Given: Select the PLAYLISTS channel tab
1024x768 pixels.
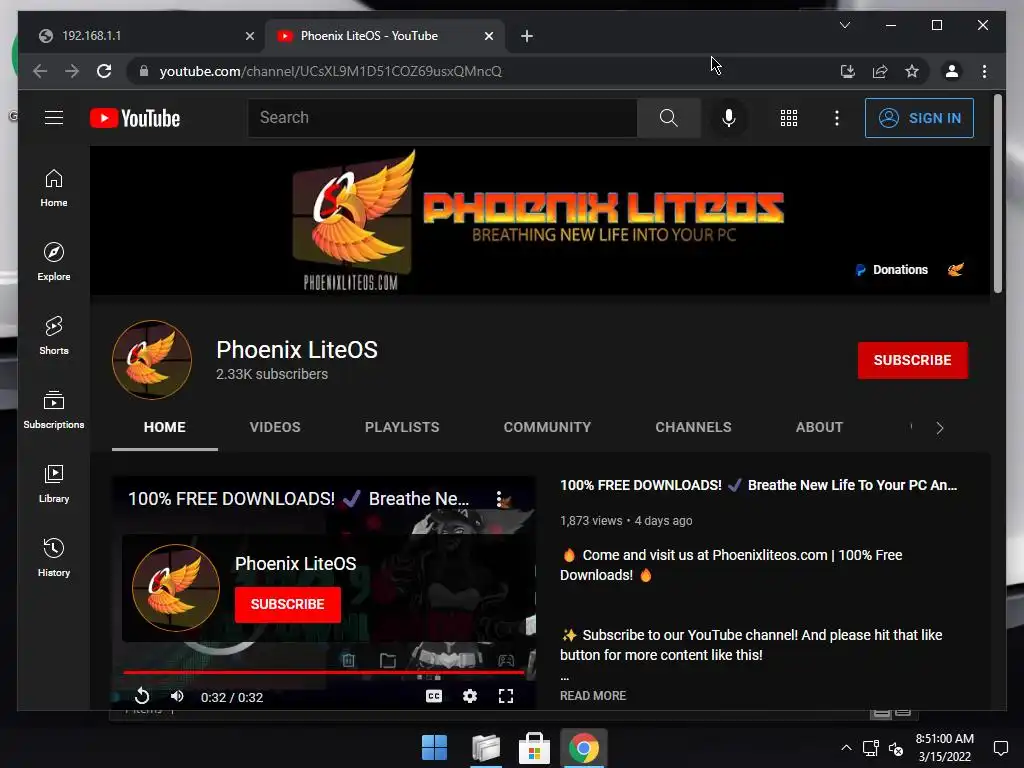Looking at the screenshot, I should coord(402,427).
